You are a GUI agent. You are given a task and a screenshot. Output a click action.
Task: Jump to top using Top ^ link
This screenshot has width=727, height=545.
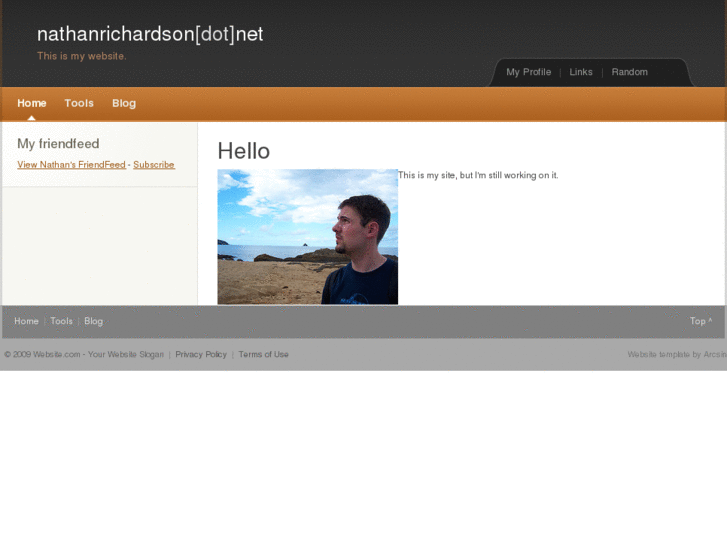click(x=701, y=321)
